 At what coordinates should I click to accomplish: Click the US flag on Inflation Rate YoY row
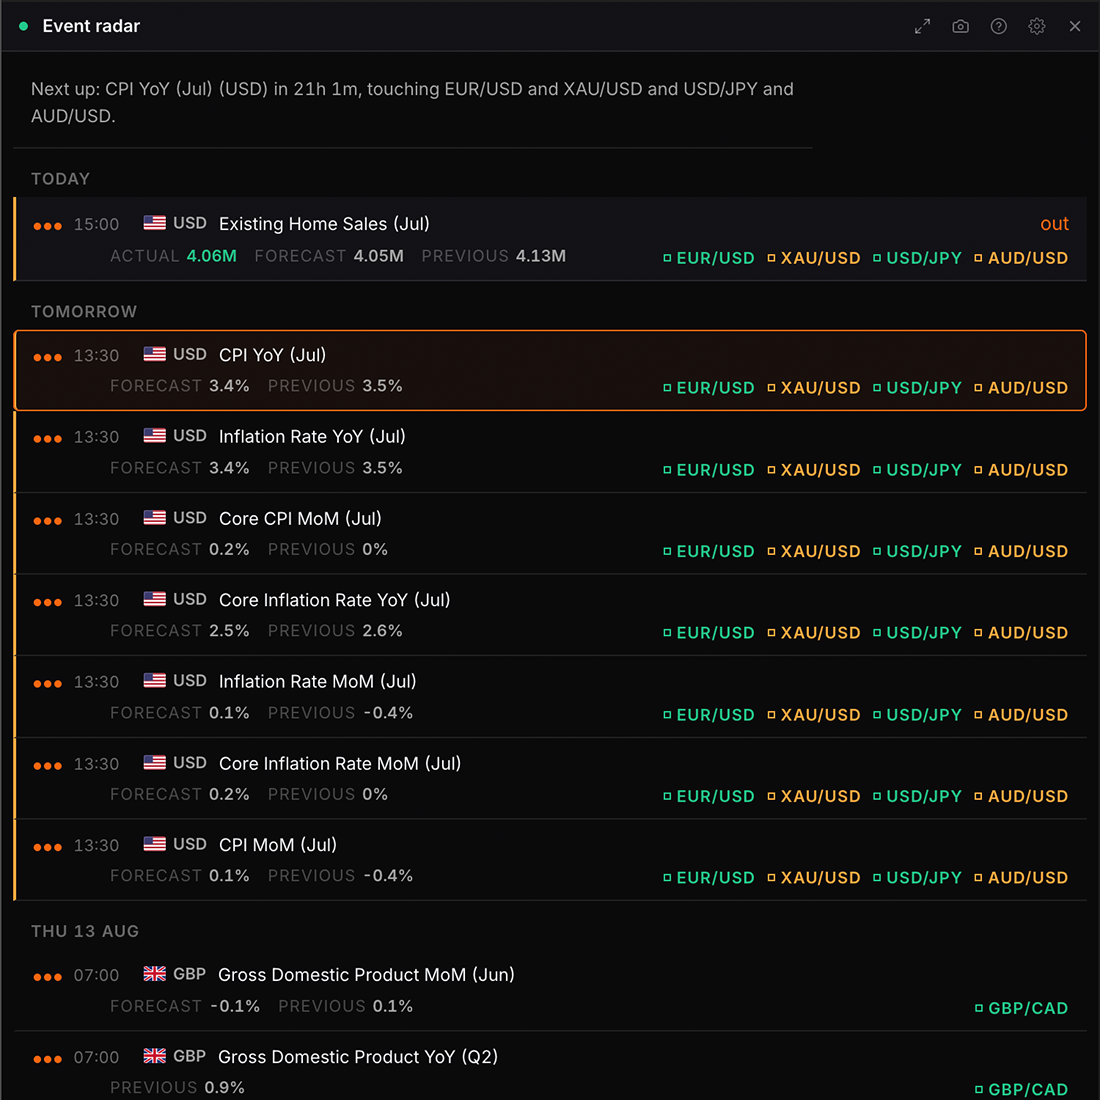tap(154, 436)
